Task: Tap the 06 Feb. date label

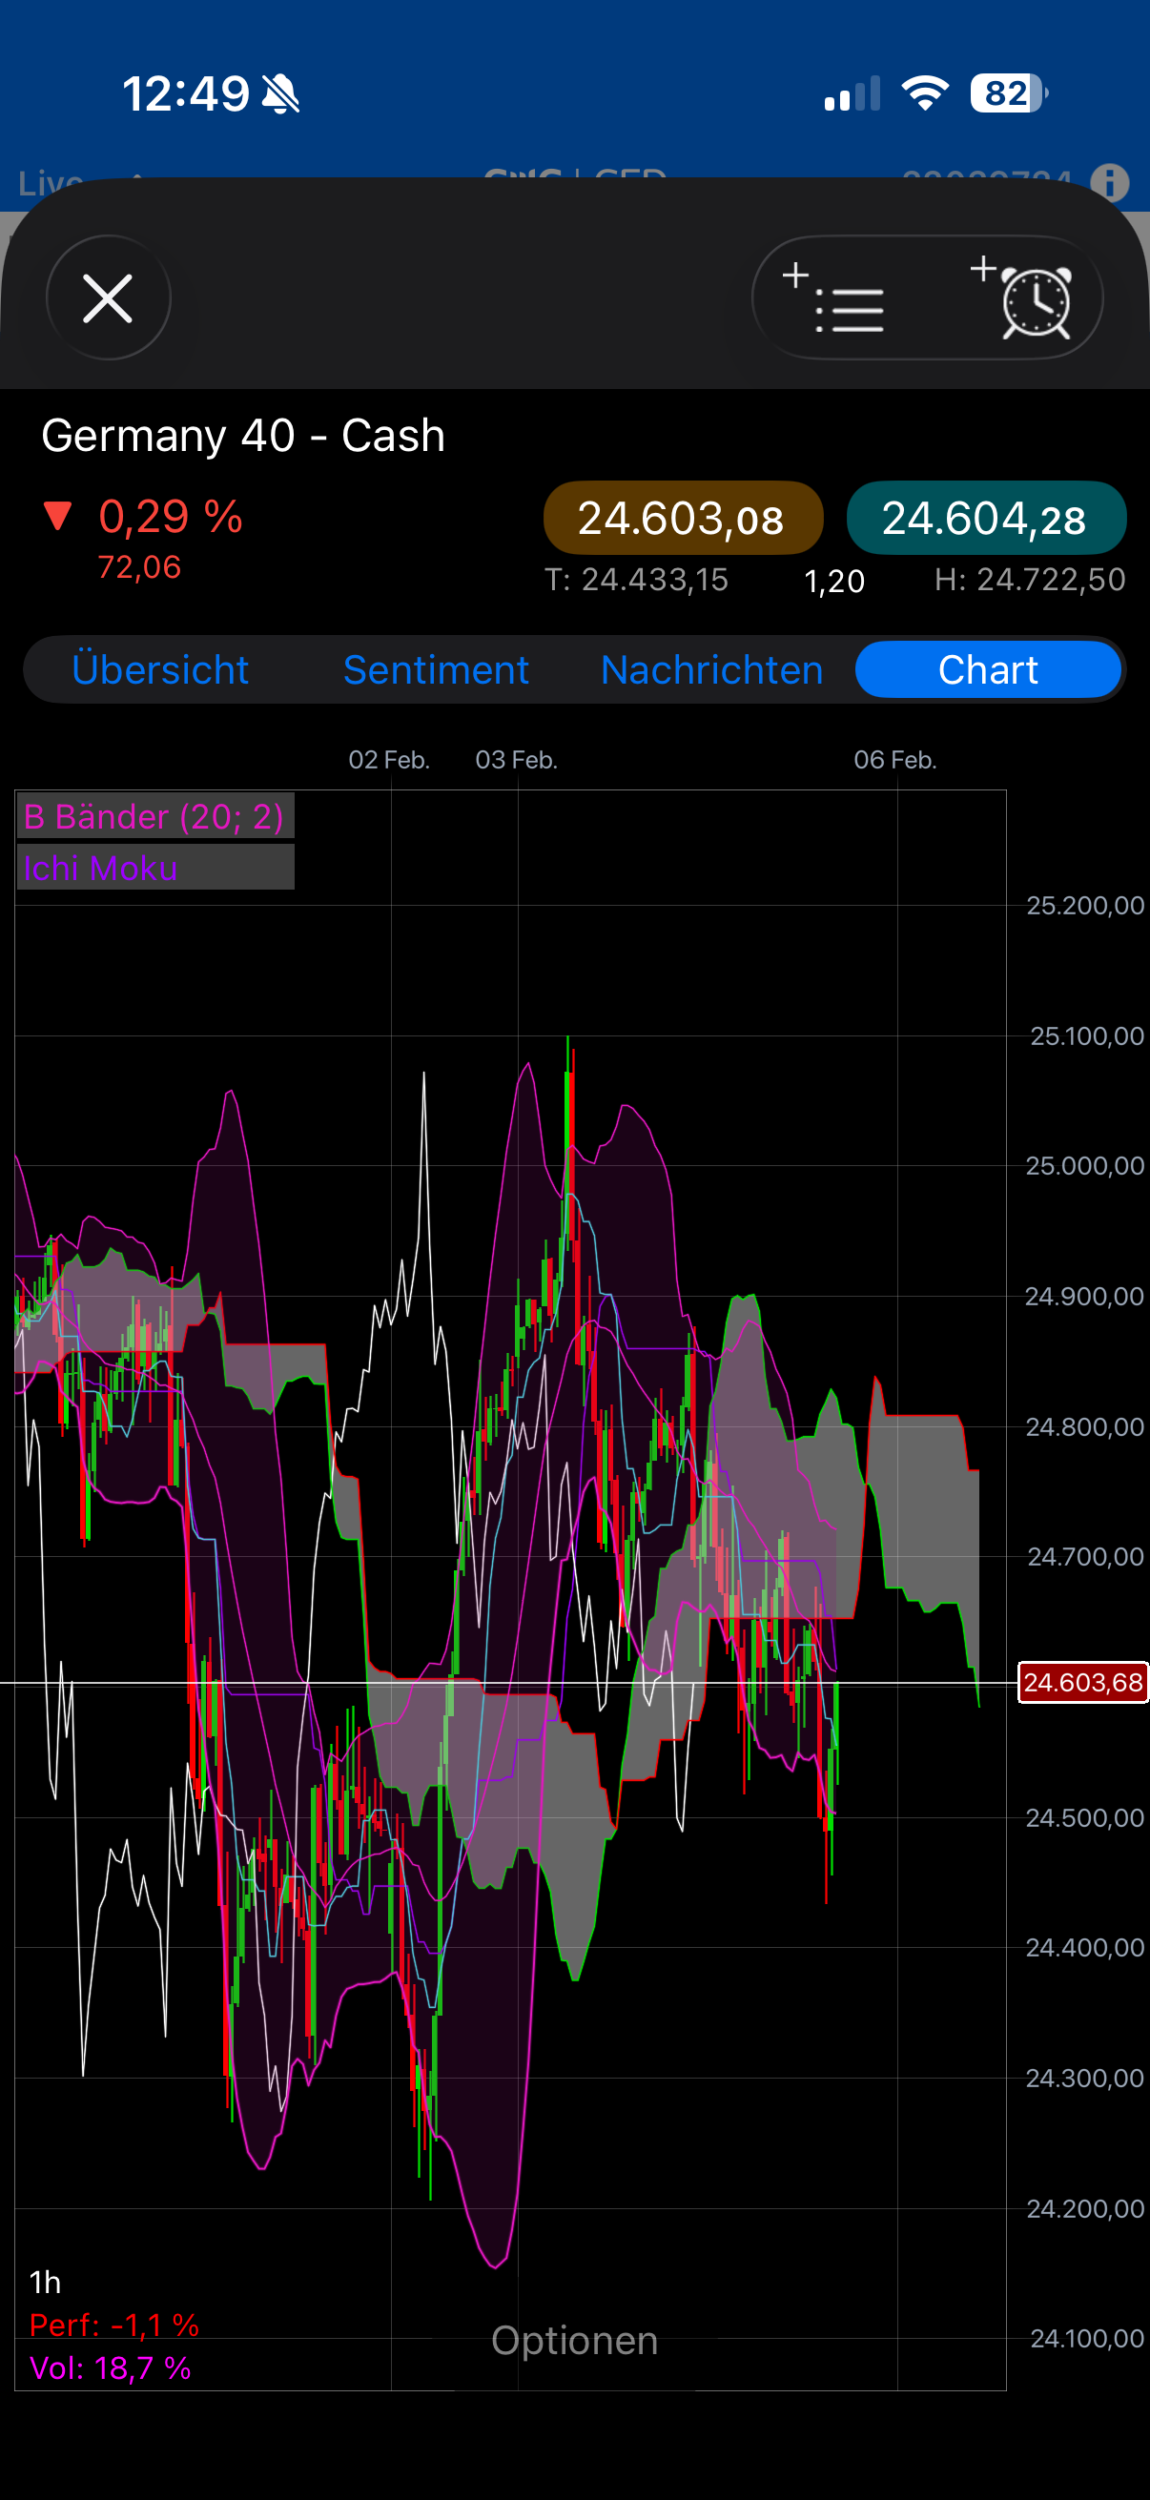Action: [x=894, y=760]
